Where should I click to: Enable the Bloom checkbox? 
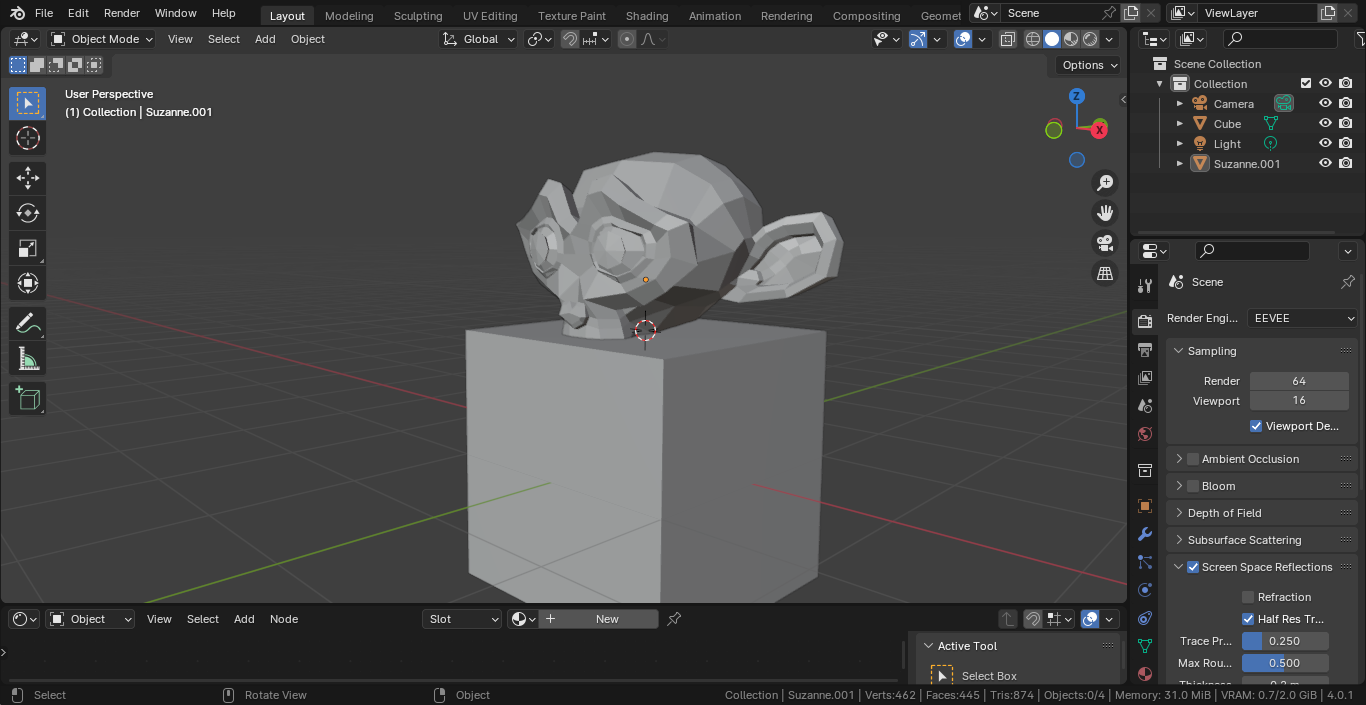(1193, 486)
